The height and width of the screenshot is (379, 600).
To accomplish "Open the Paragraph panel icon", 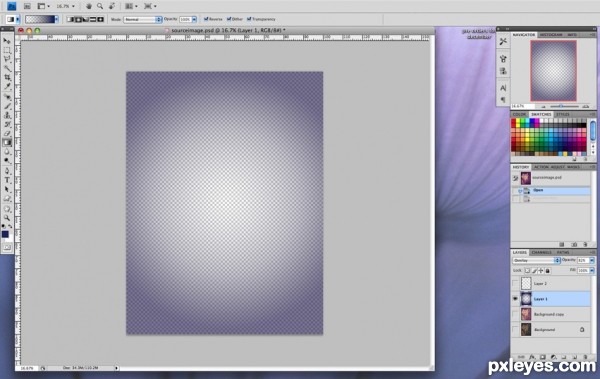I will (503, 100).
